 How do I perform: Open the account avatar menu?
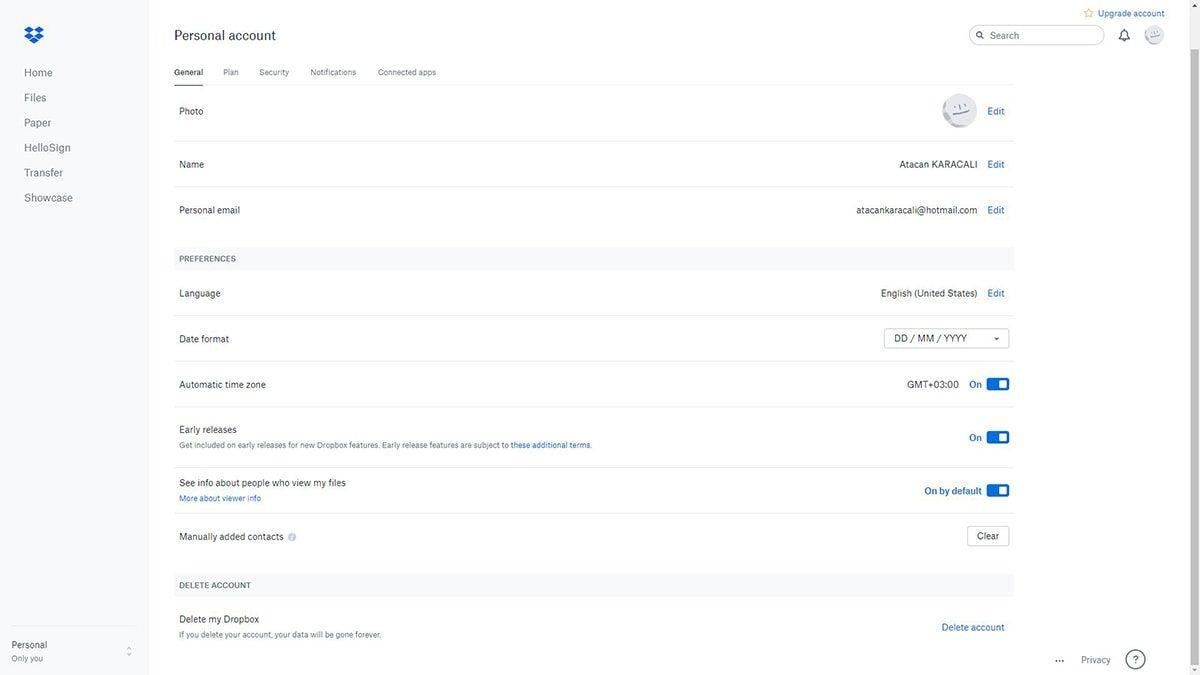pyautogui.click(x=1154, y=35)
